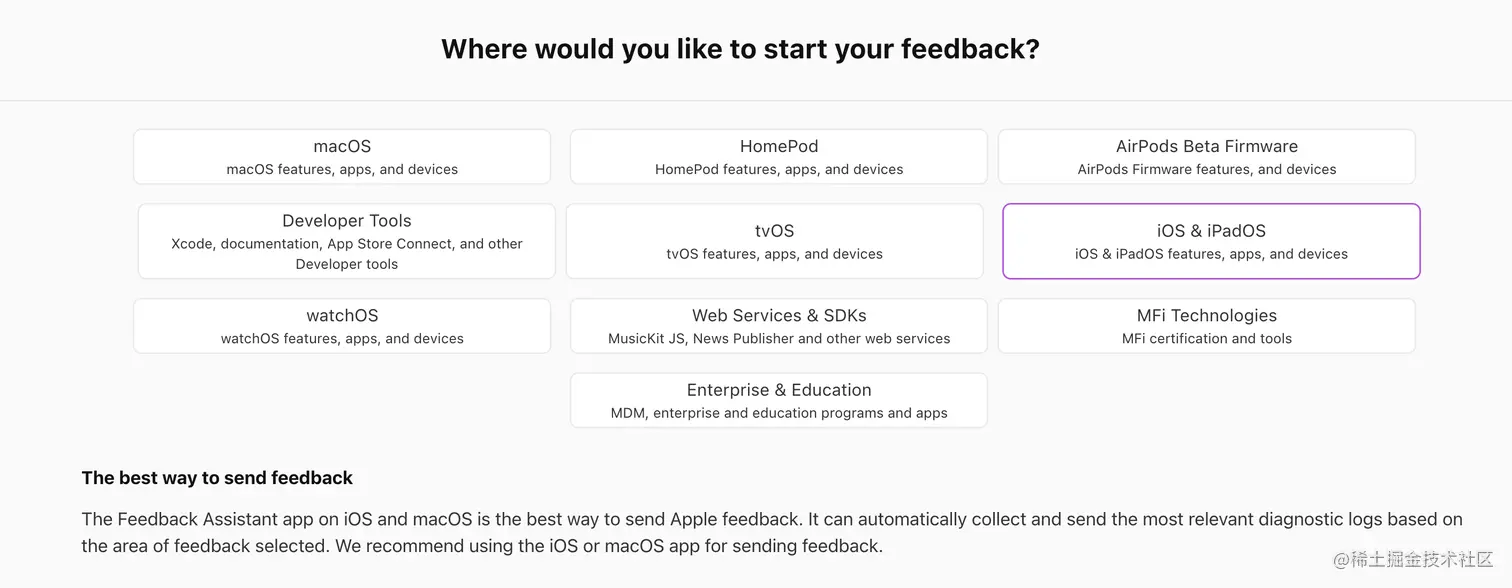
Task: Click the 'Where would you like to start your feedback?' heading
Action: tap(740, 49)
